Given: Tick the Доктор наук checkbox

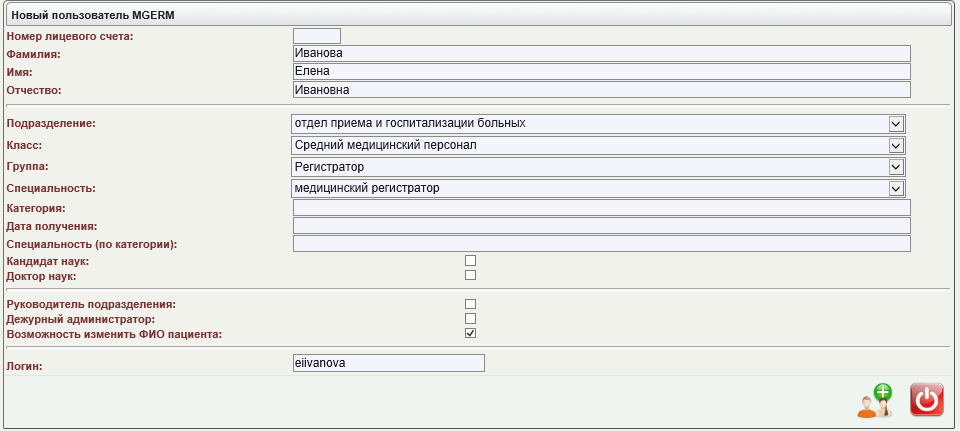Looking at the screenshot, I should [470, 275].
